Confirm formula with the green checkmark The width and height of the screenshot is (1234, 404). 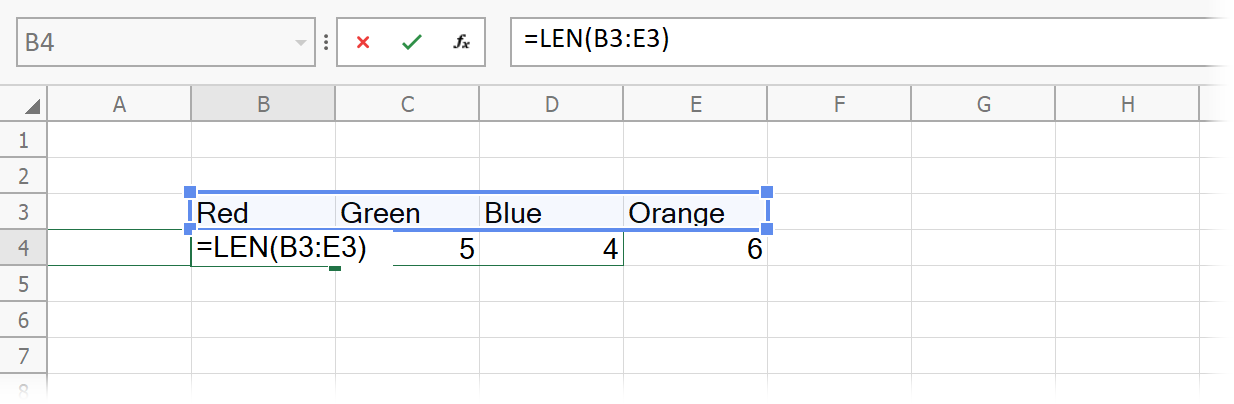click(411, 42)
